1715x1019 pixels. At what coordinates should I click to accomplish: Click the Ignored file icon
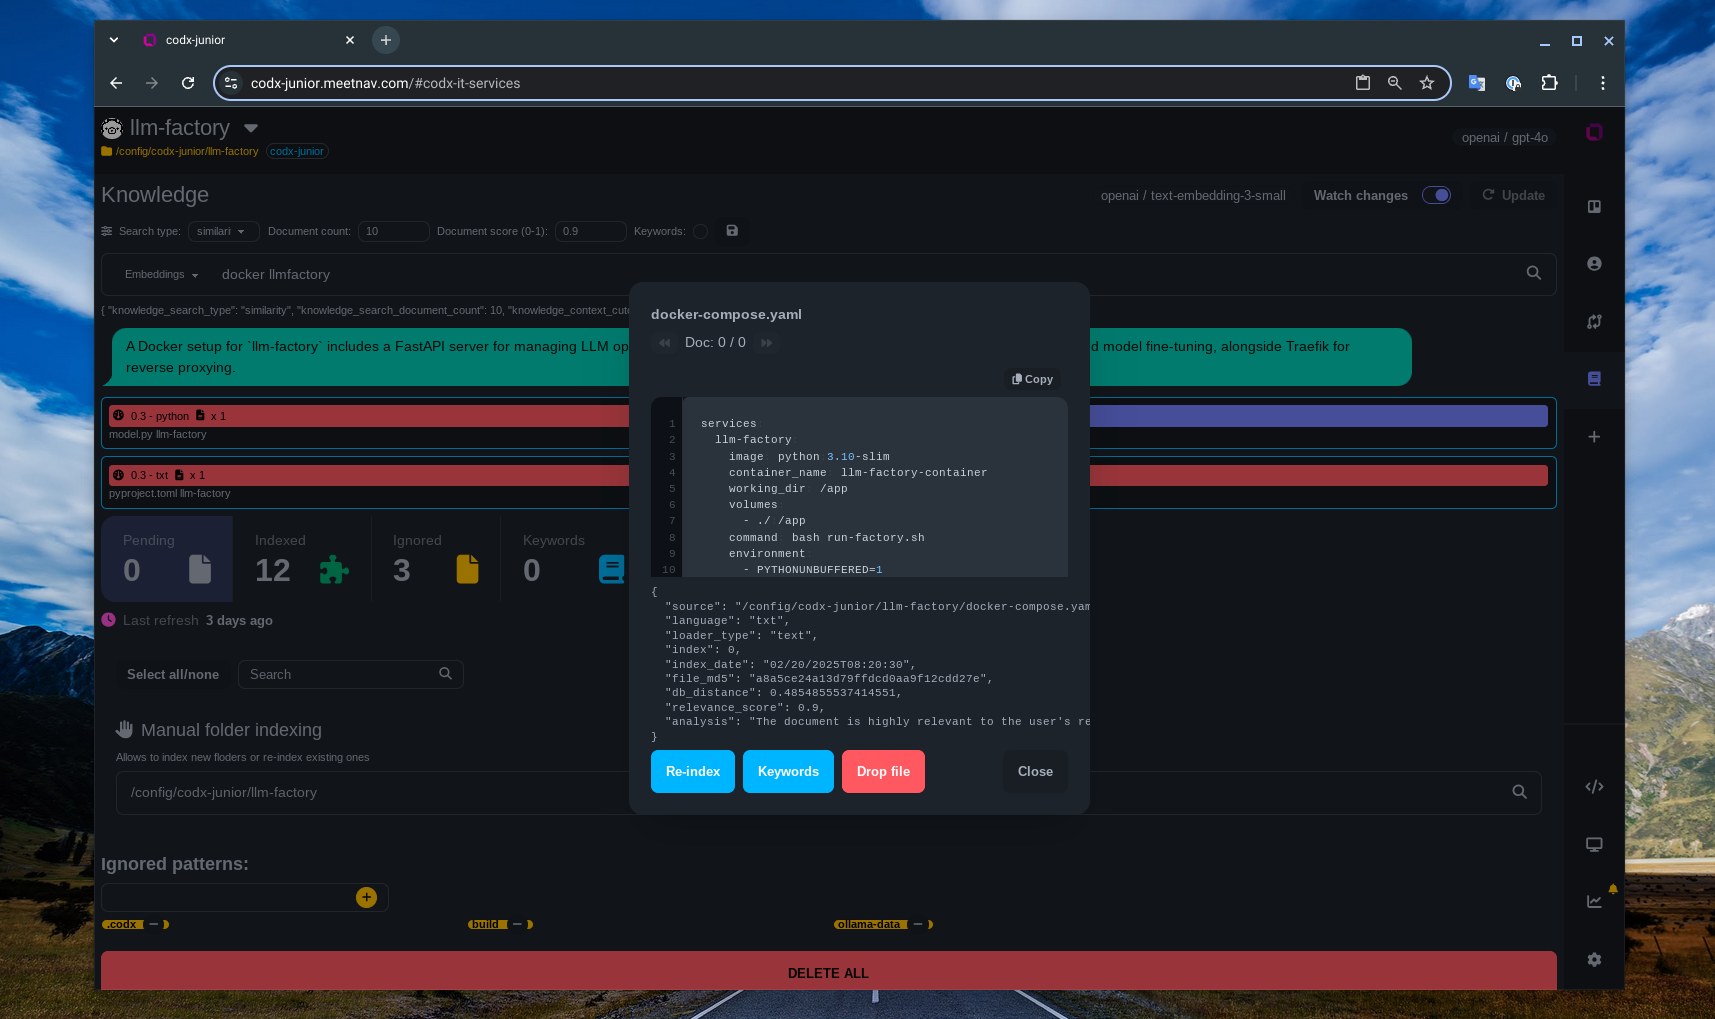coord(467,569)
